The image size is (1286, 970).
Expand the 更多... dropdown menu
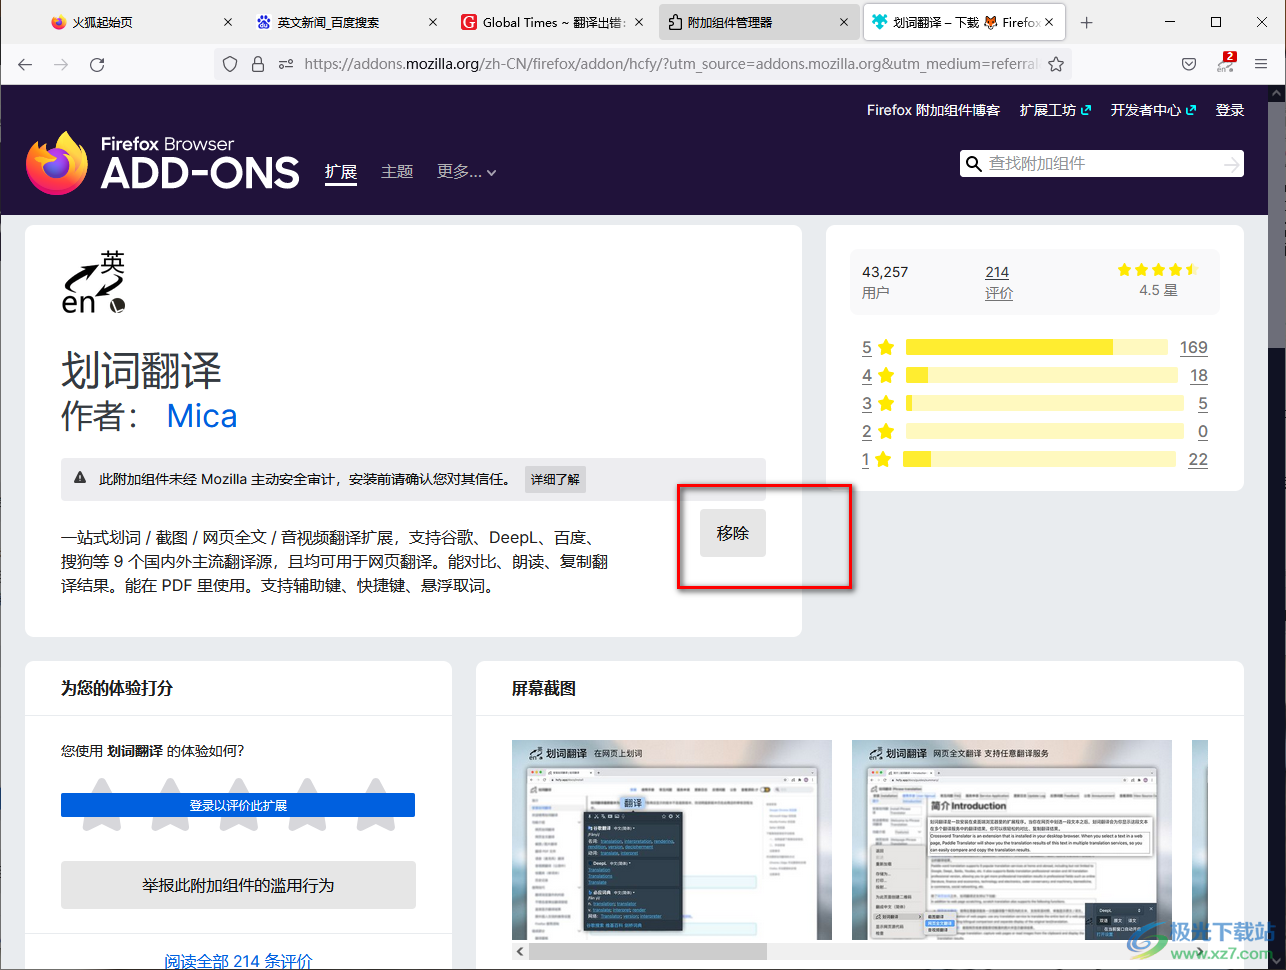click(x=466, y=172)
